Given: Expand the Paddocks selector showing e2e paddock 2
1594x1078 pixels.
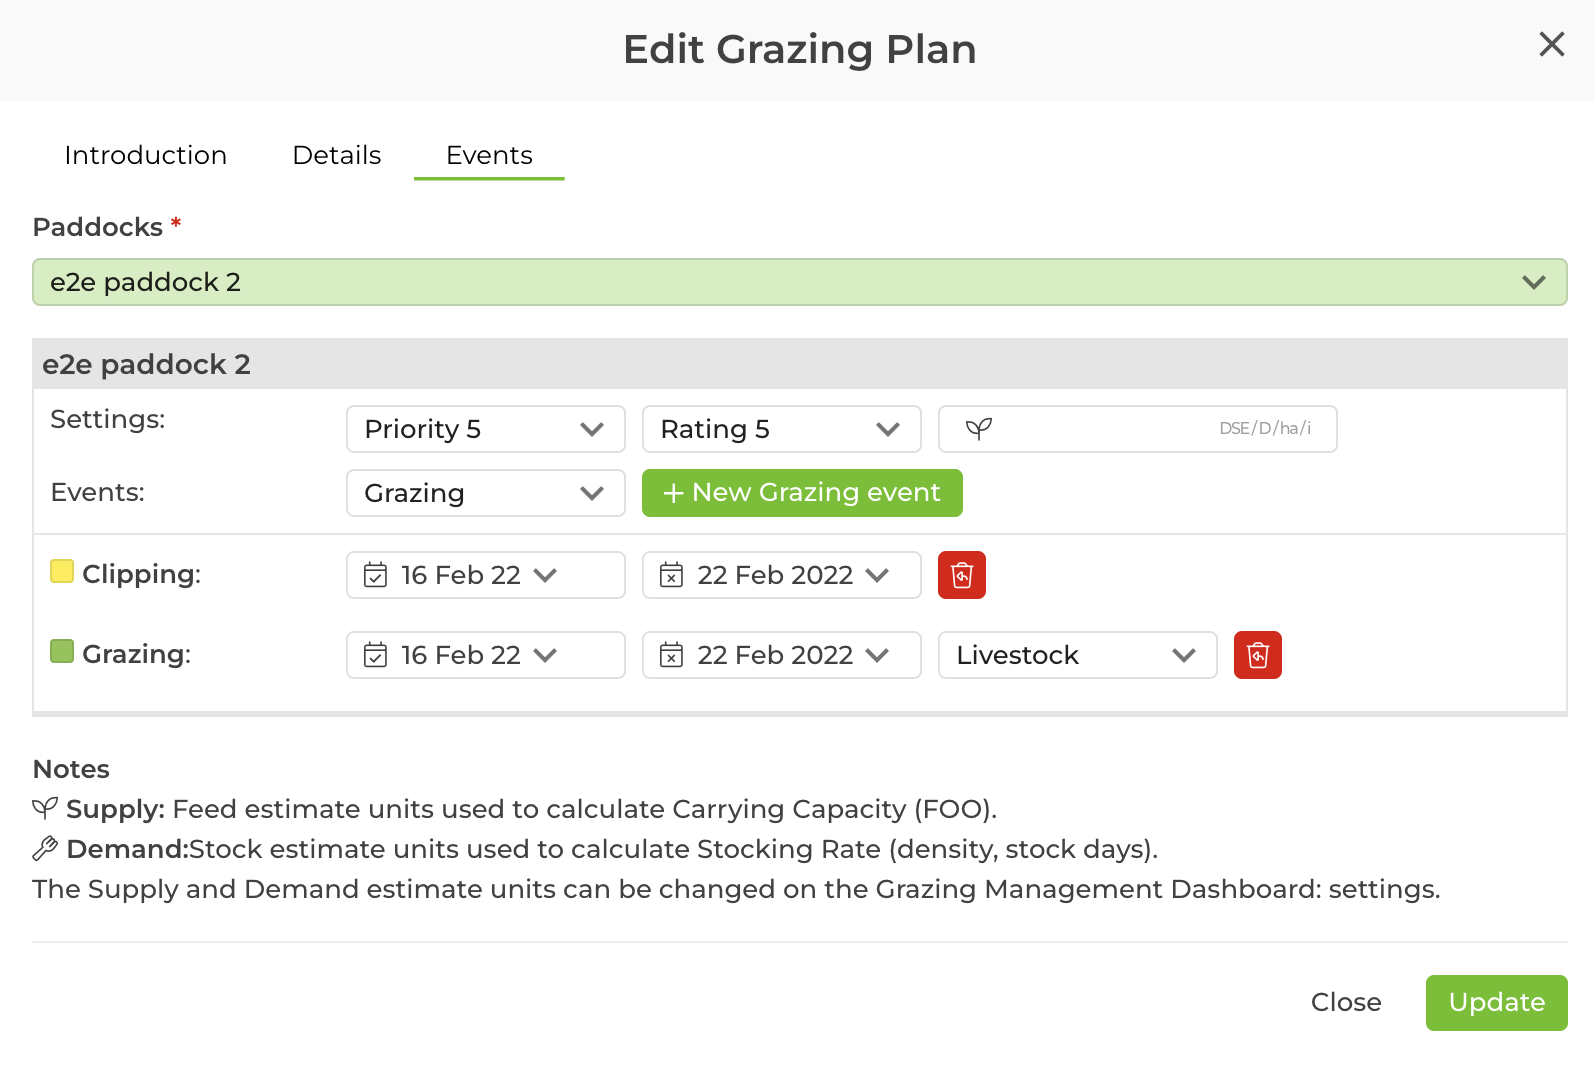Looking at the screenshot, I should 799,282.
